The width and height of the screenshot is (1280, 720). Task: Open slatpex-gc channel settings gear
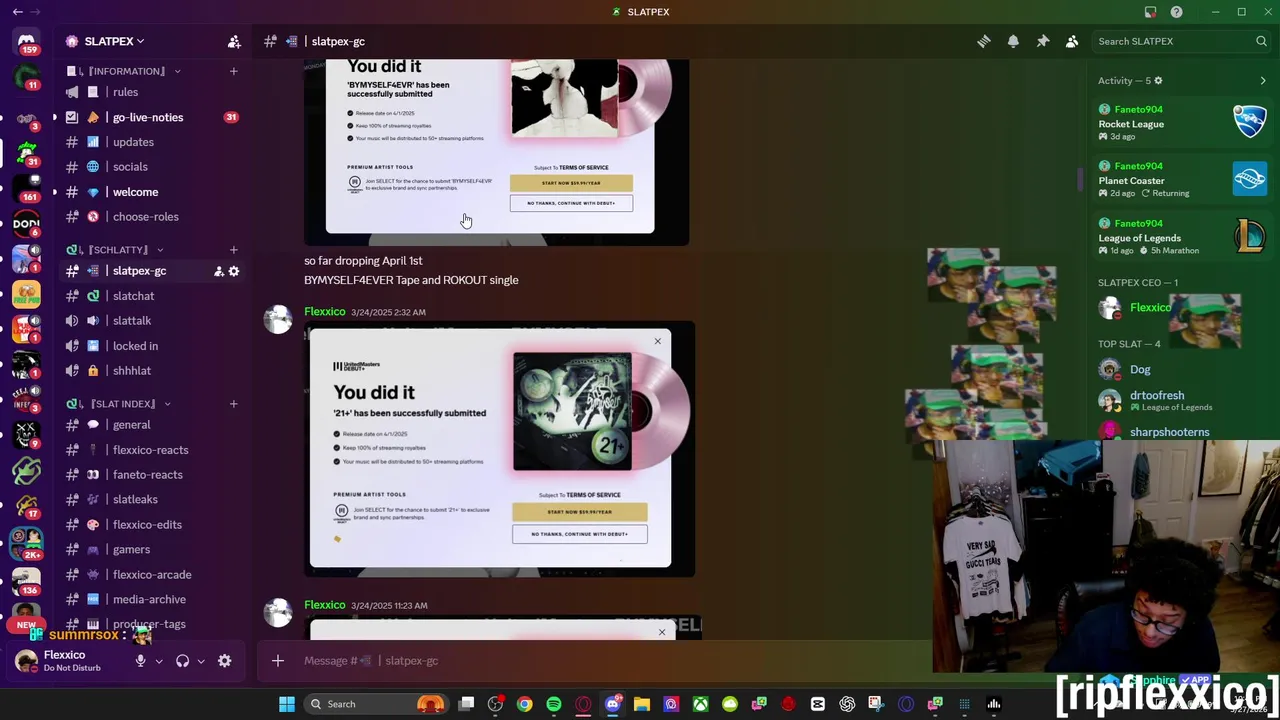tap(234, 271)
